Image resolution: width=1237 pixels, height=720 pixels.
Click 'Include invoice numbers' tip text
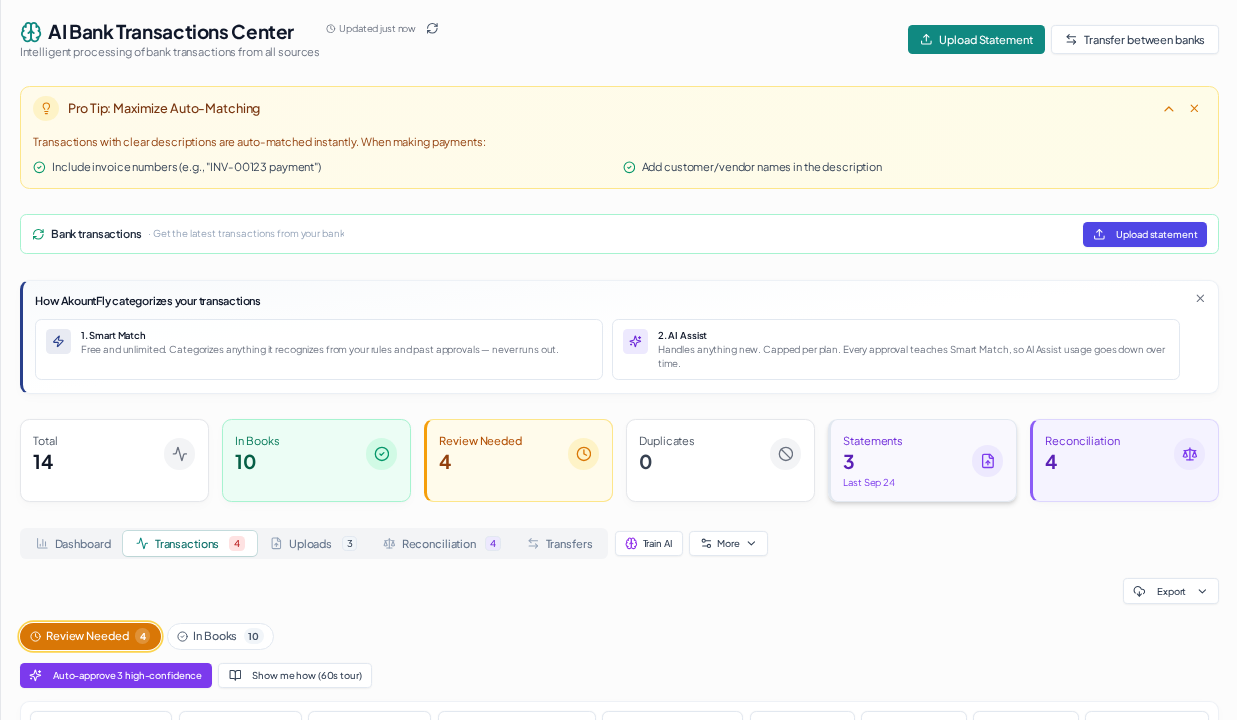coord(186,167)
